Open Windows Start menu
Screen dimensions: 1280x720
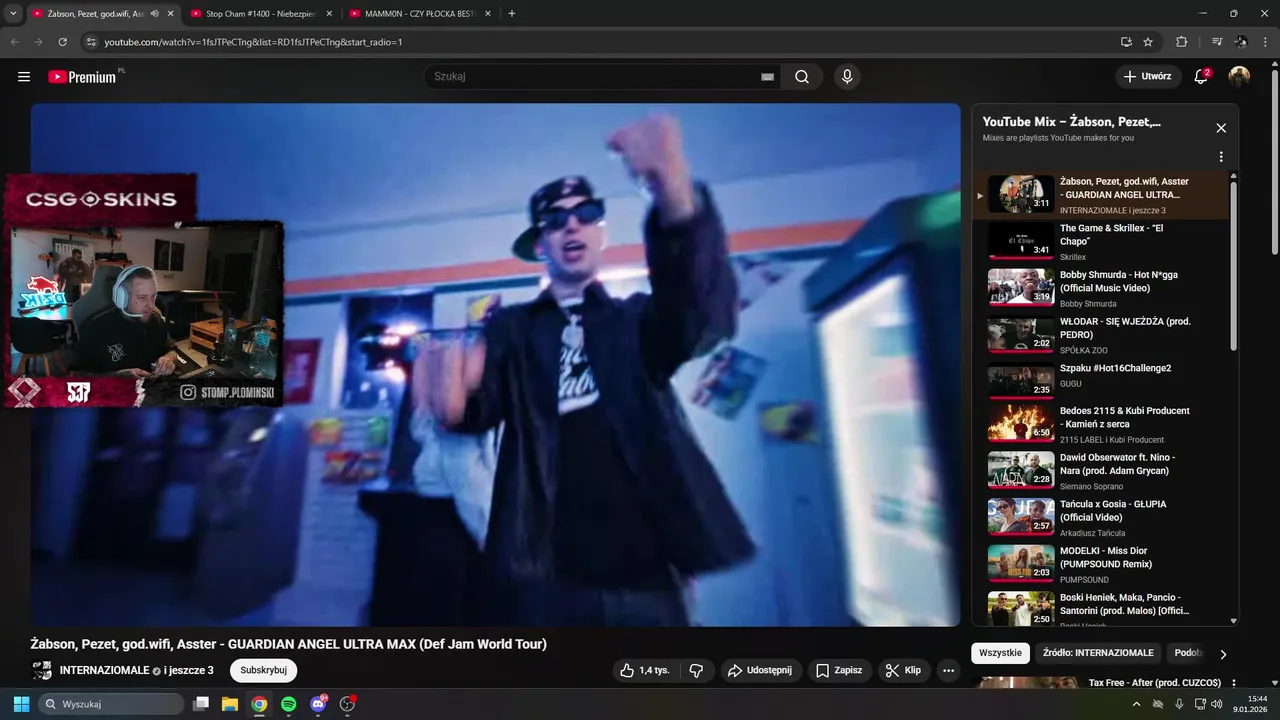[x=21, y=704]
